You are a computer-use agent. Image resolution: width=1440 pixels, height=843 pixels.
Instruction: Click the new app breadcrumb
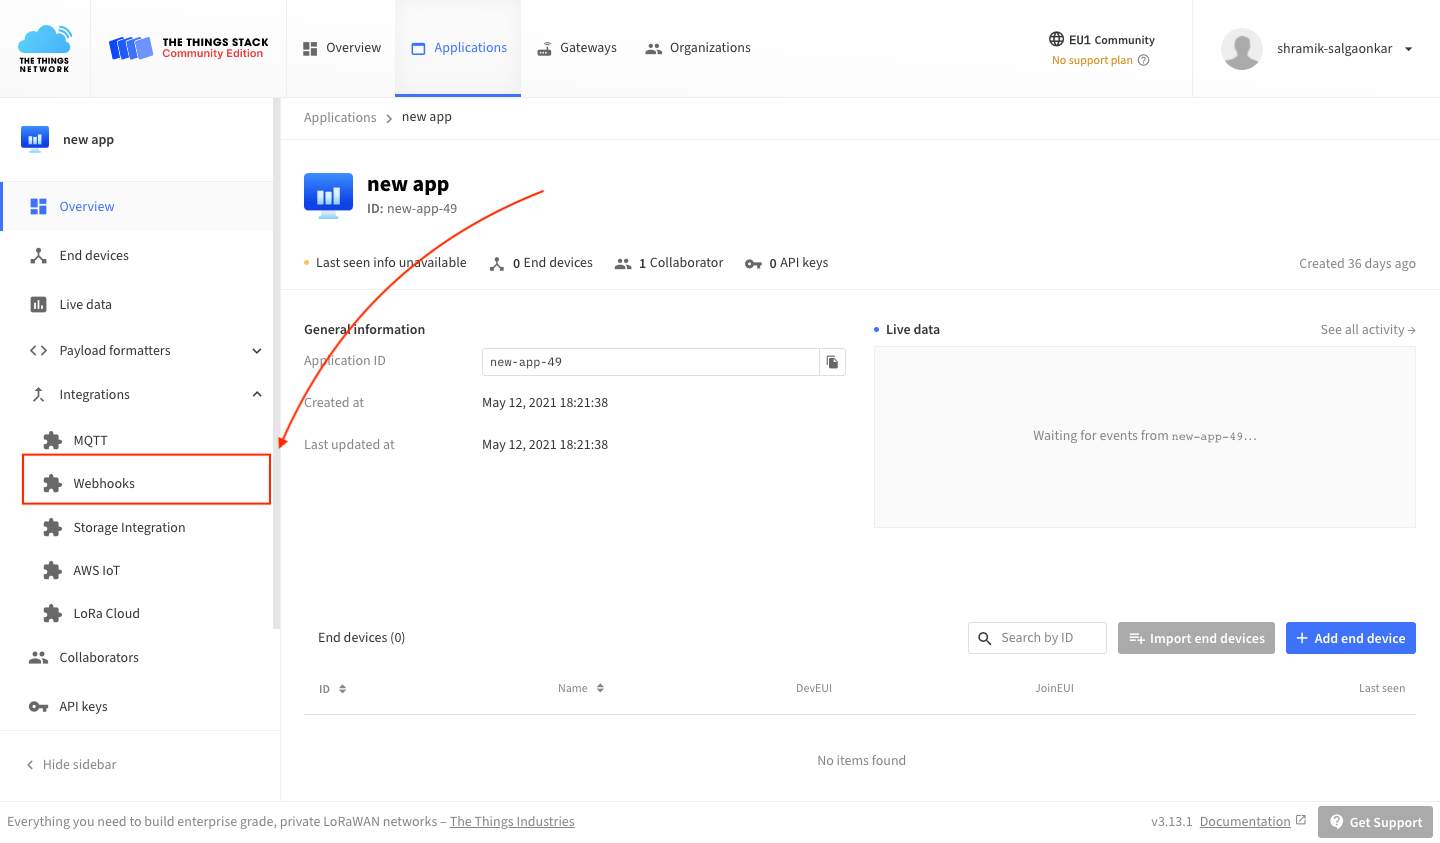point(427,117)
